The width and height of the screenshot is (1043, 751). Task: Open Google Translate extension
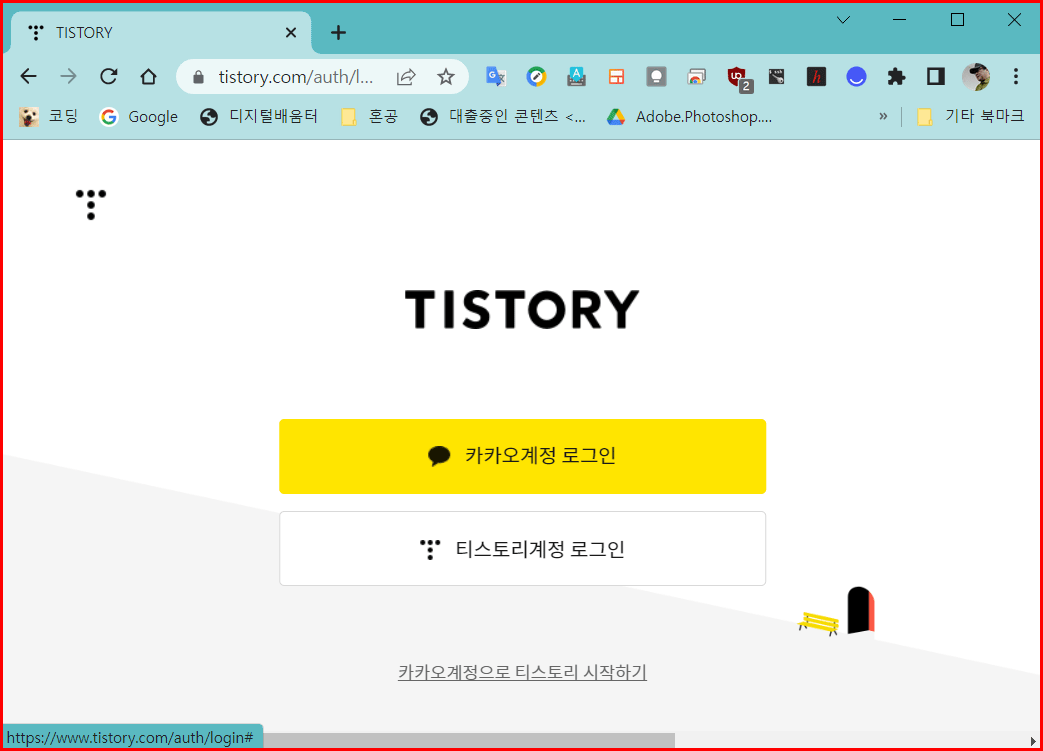coord(496,77)
